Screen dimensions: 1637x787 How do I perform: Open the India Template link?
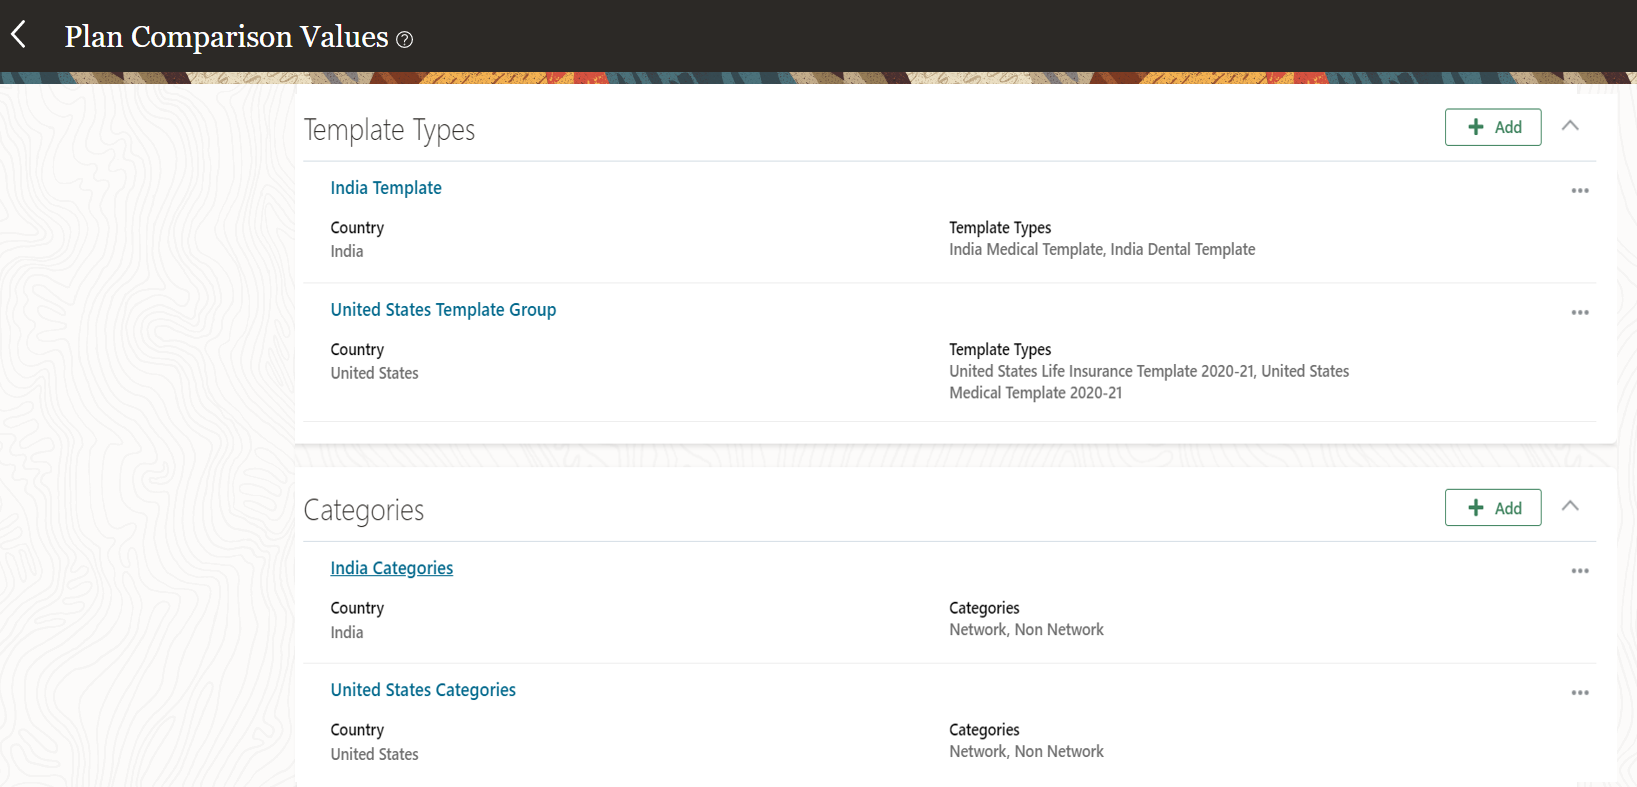tap(386, 188)
